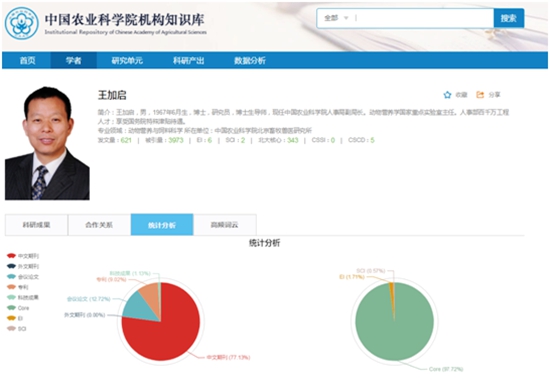Viewport: 550px width, 389px height.
Task: Click the share (分享) icon
Action: tap(480, 95)
